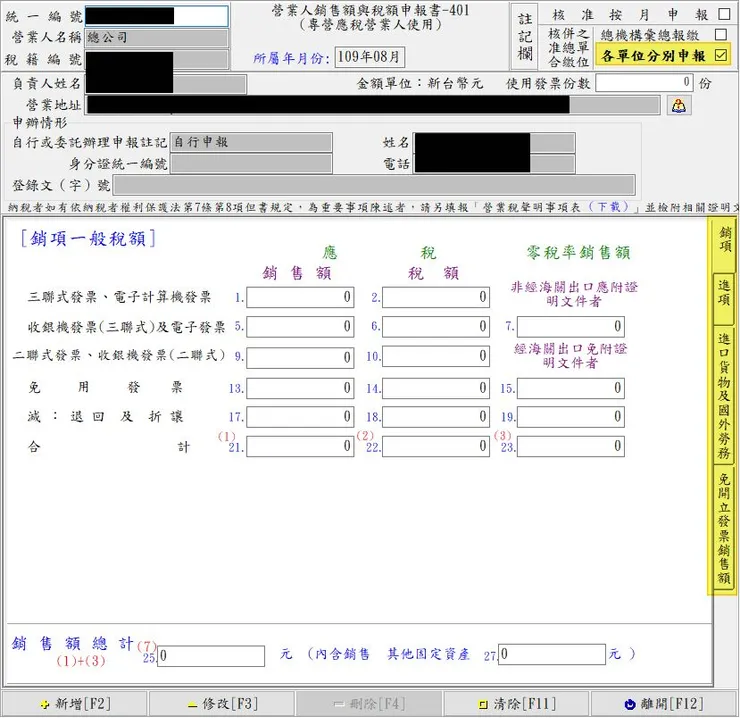Viewport: 740px width, 718px height.
Task: Click field 10 二聯式發票 稅額
Action: [436, 357]
